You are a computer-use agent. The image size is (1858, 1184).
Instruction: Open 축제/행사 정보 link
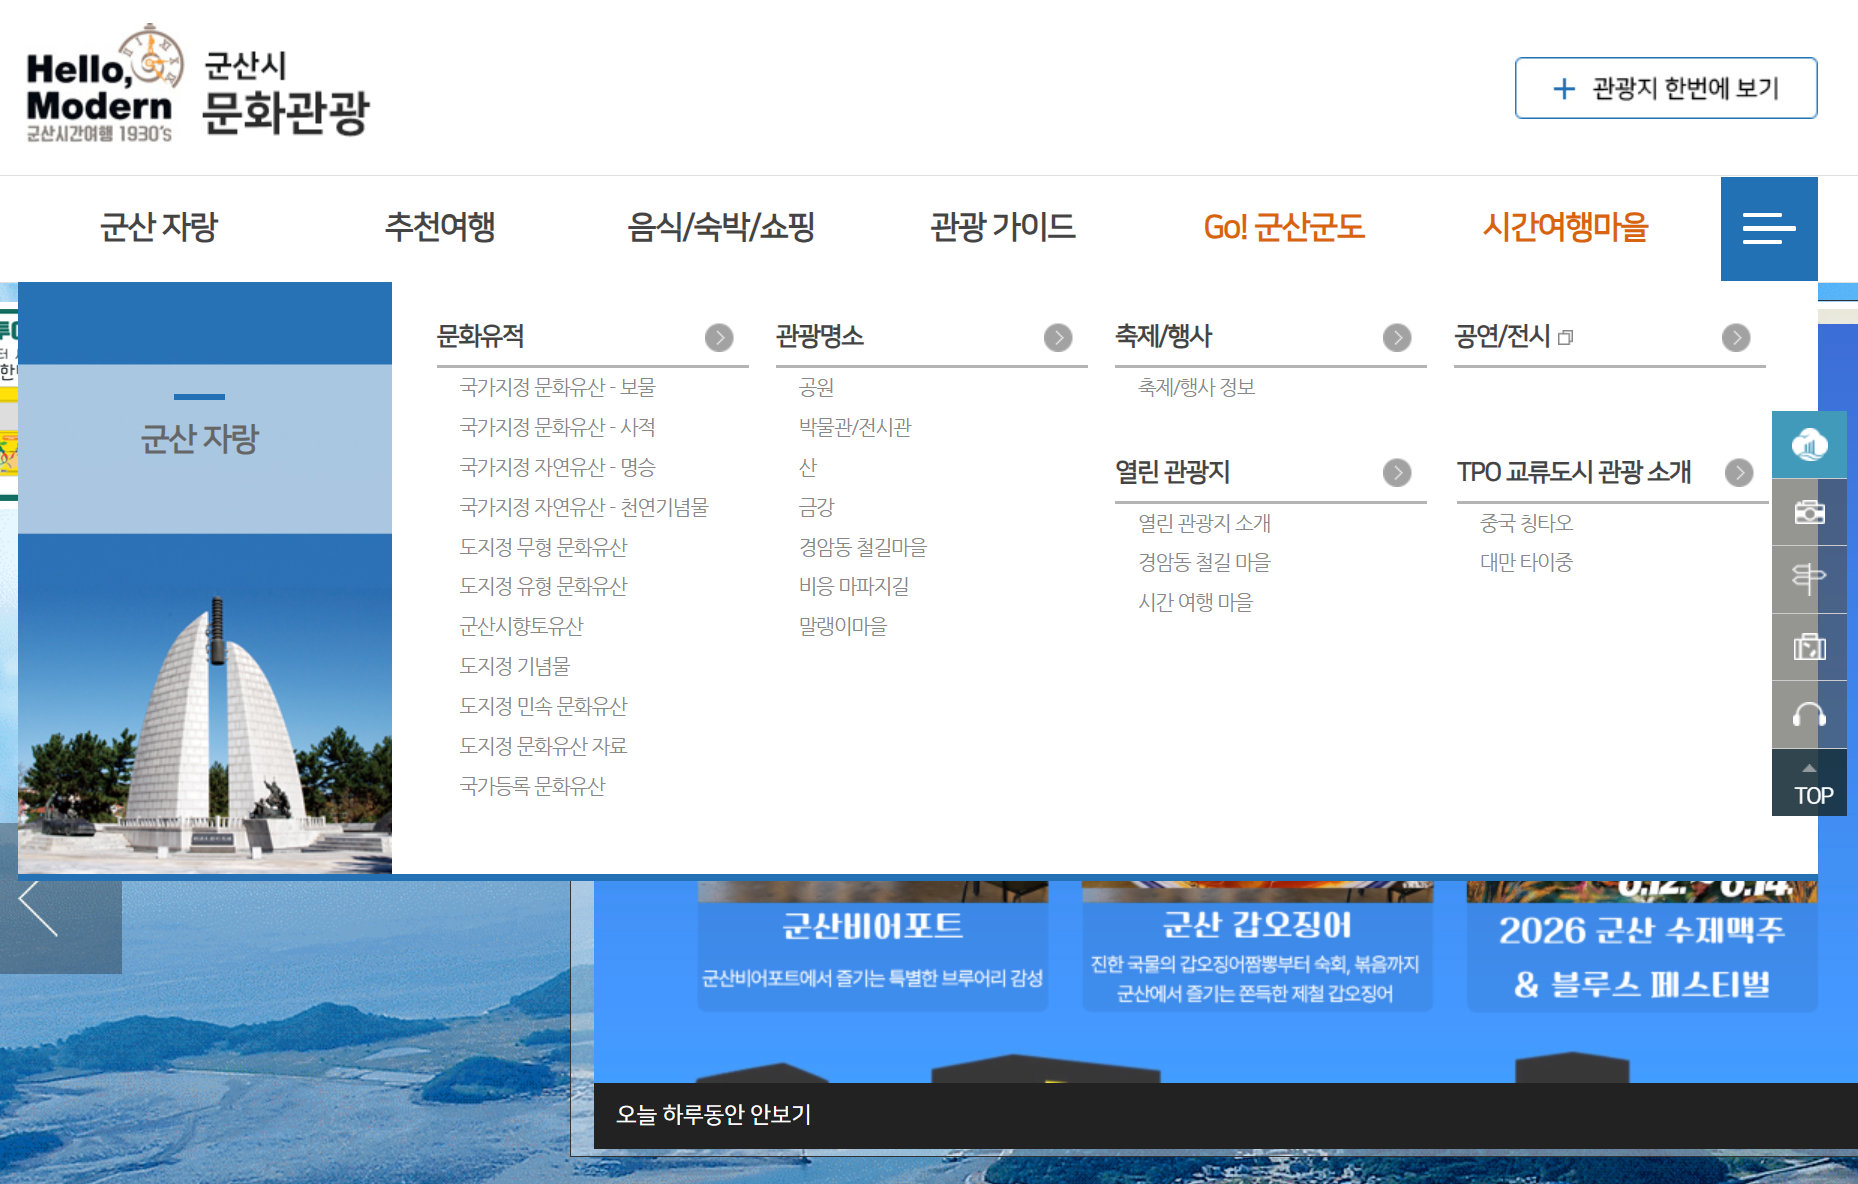1196,387
